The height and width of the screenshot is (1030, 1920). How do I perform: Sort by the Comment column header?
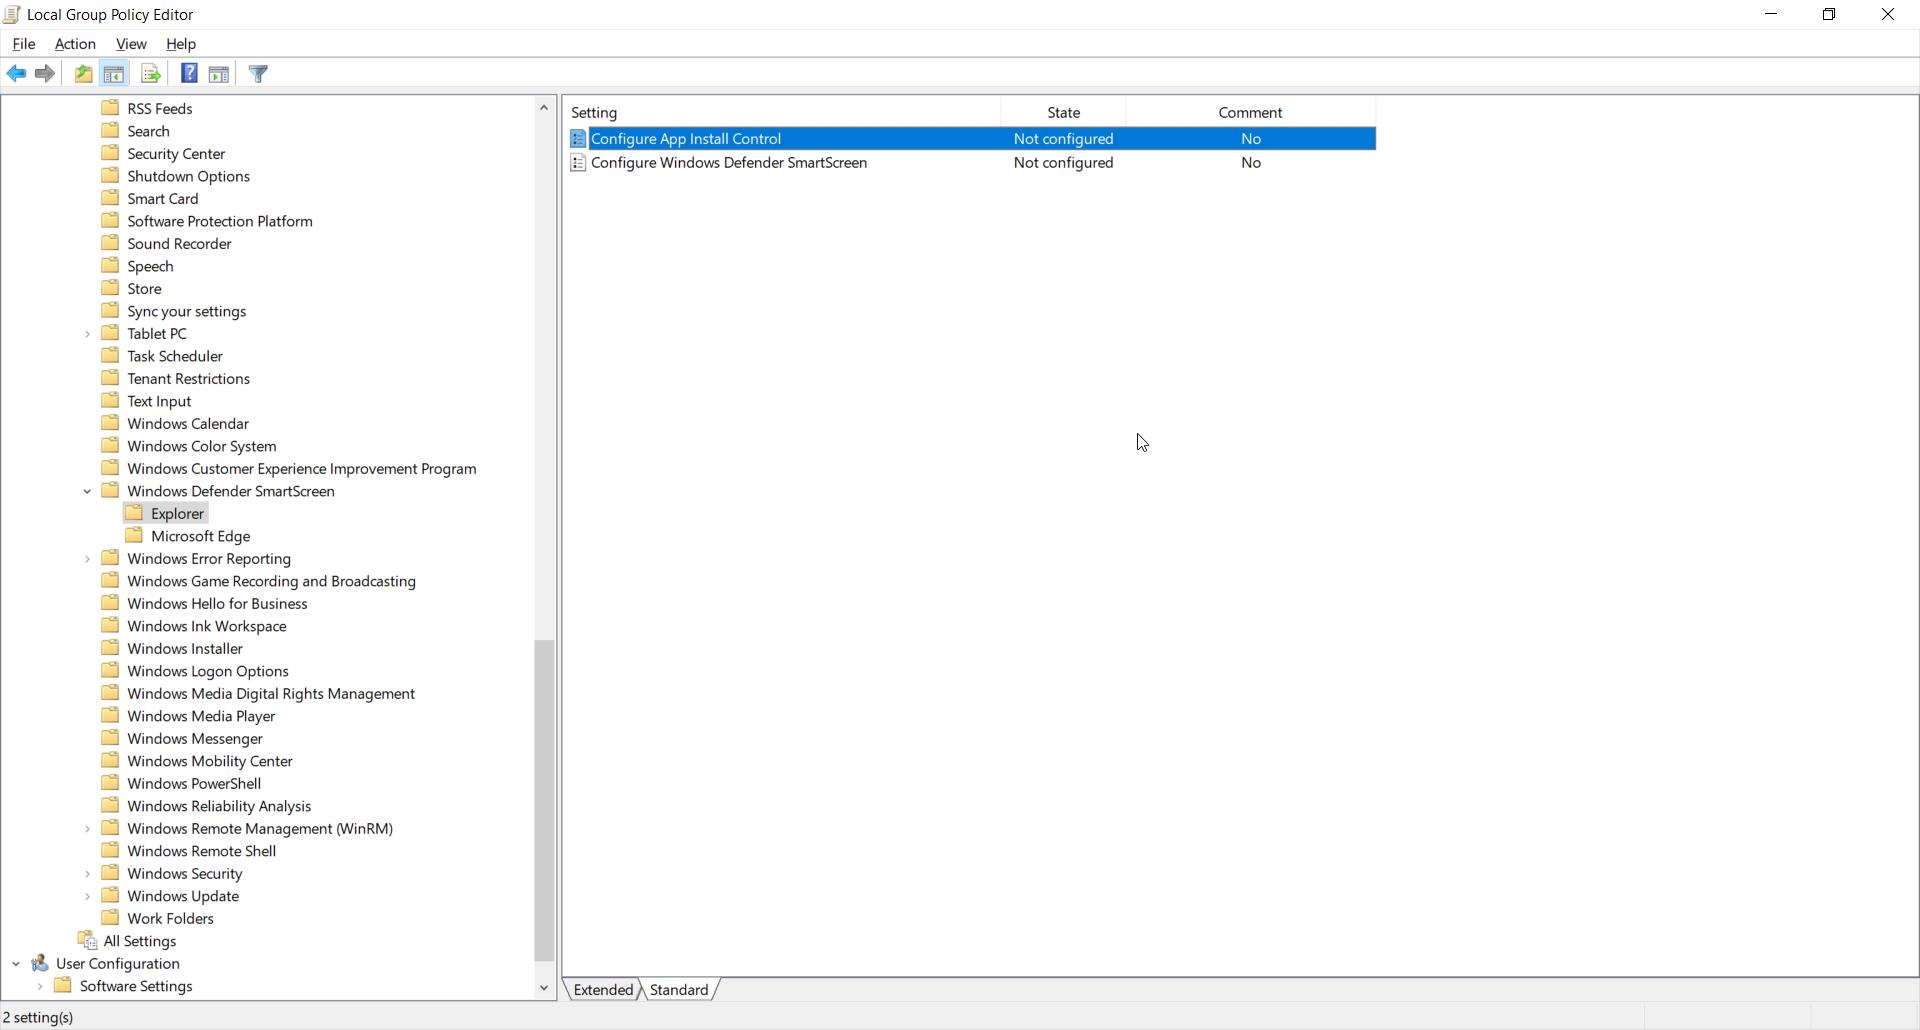(x=1250, y=112)
